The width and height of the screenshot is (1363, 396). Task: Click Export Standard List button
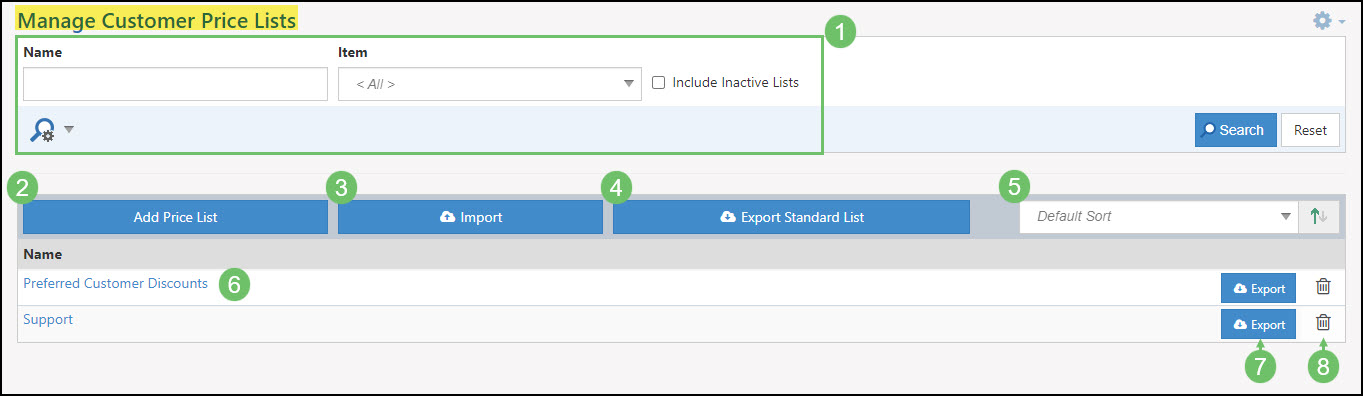tap(791, 217)
